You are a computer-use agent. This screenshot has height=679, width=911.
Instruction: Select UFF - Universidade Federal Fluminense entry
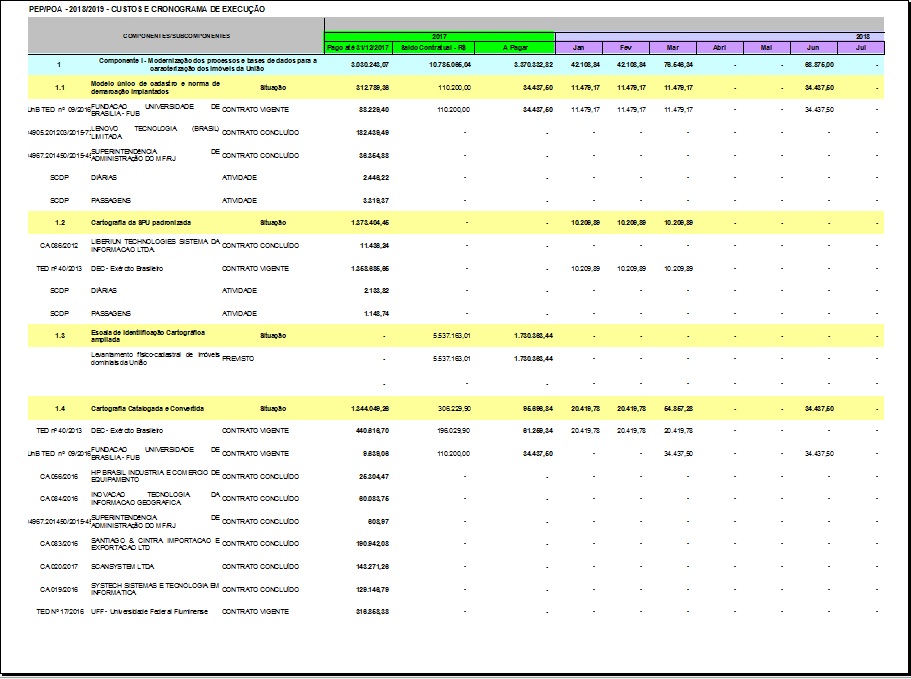[149, 611]
